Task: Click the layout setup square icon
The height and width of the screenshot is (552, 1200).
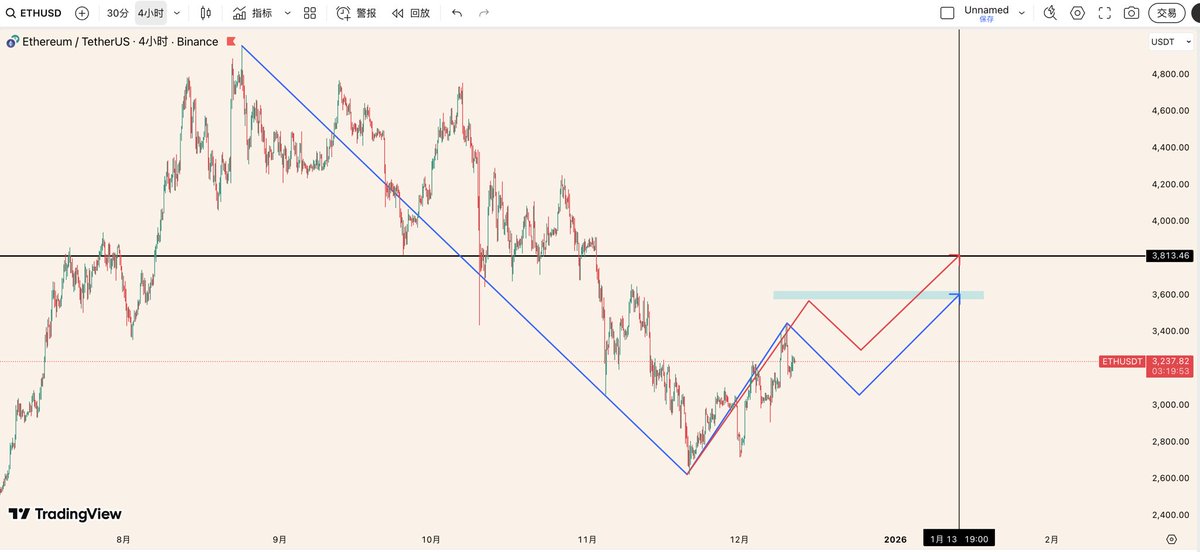Action: (947, 13)
